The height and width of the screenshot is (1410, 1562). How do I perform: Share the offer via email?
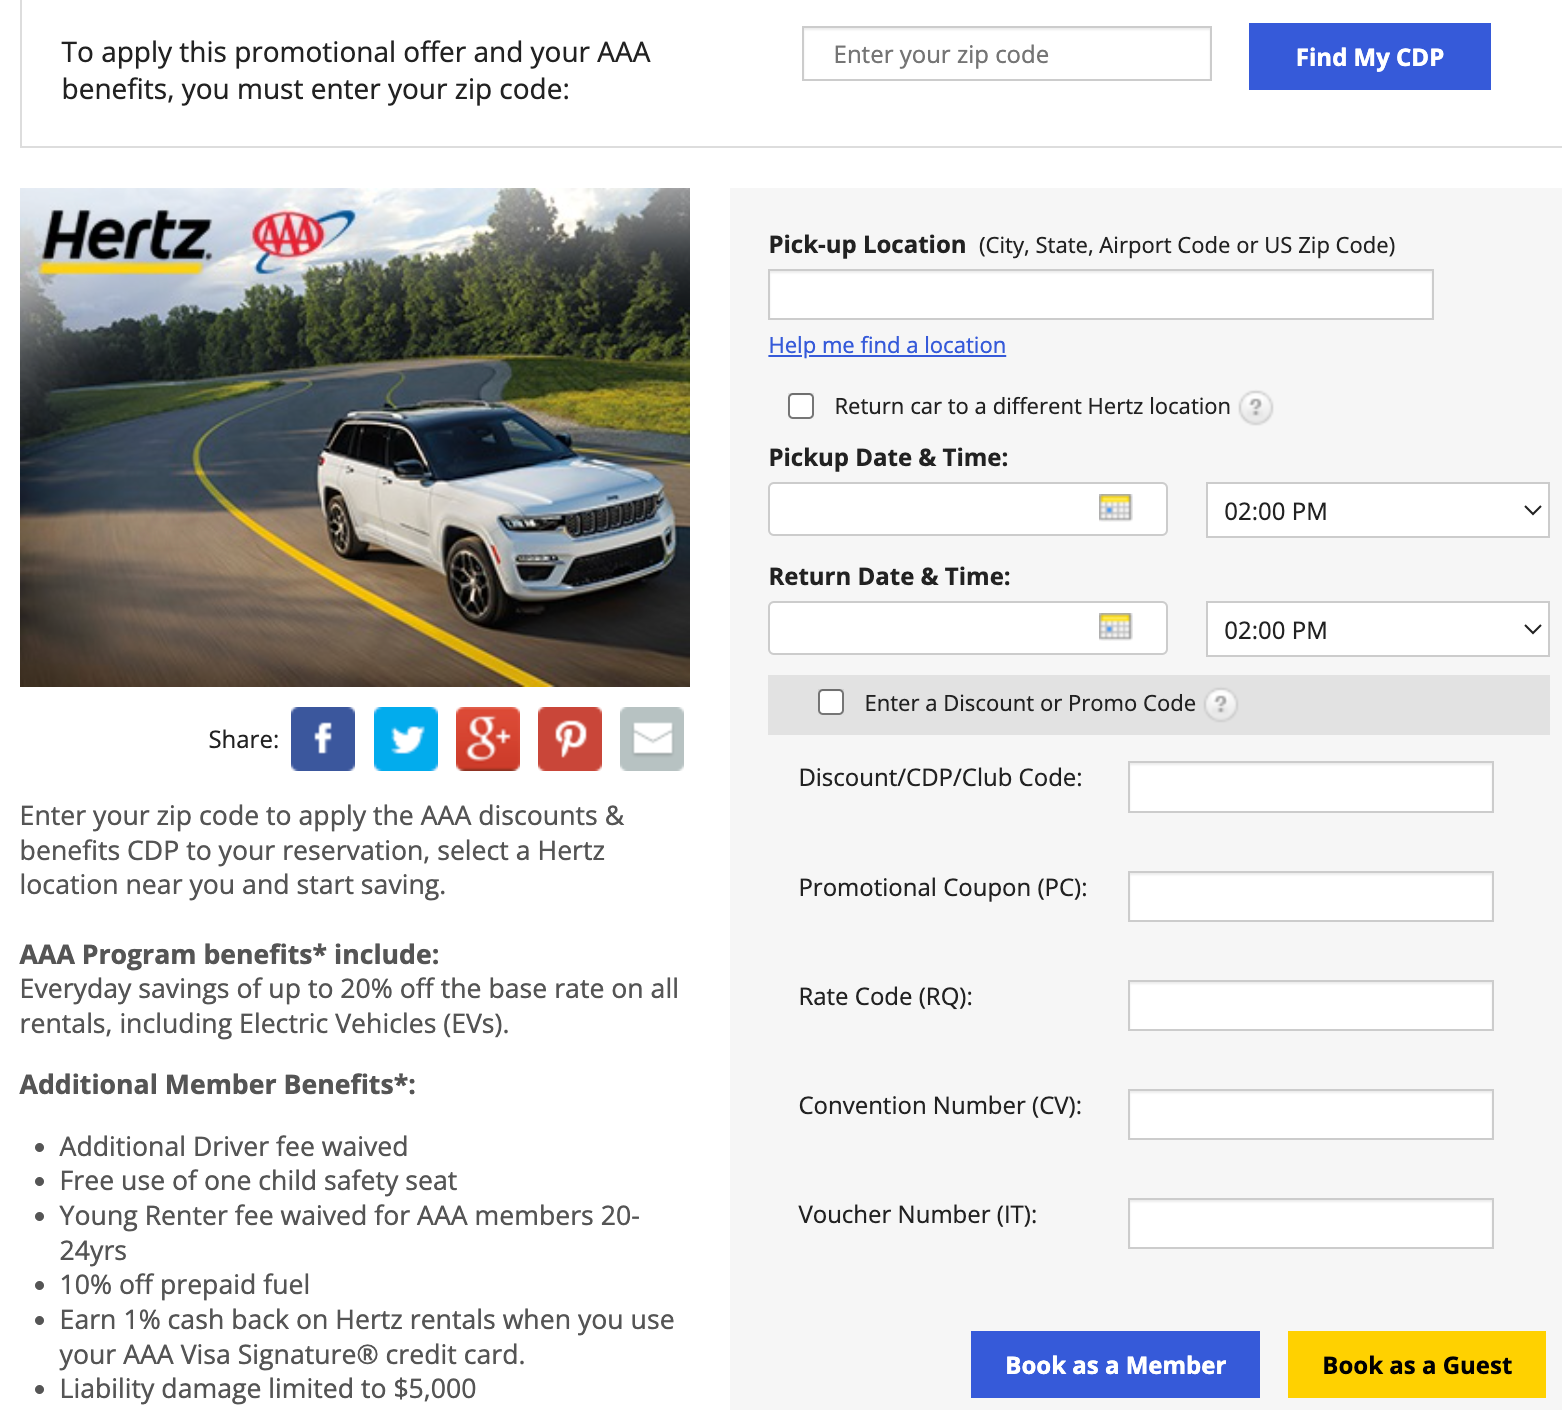pyautogui.click(x=651, y=739)
